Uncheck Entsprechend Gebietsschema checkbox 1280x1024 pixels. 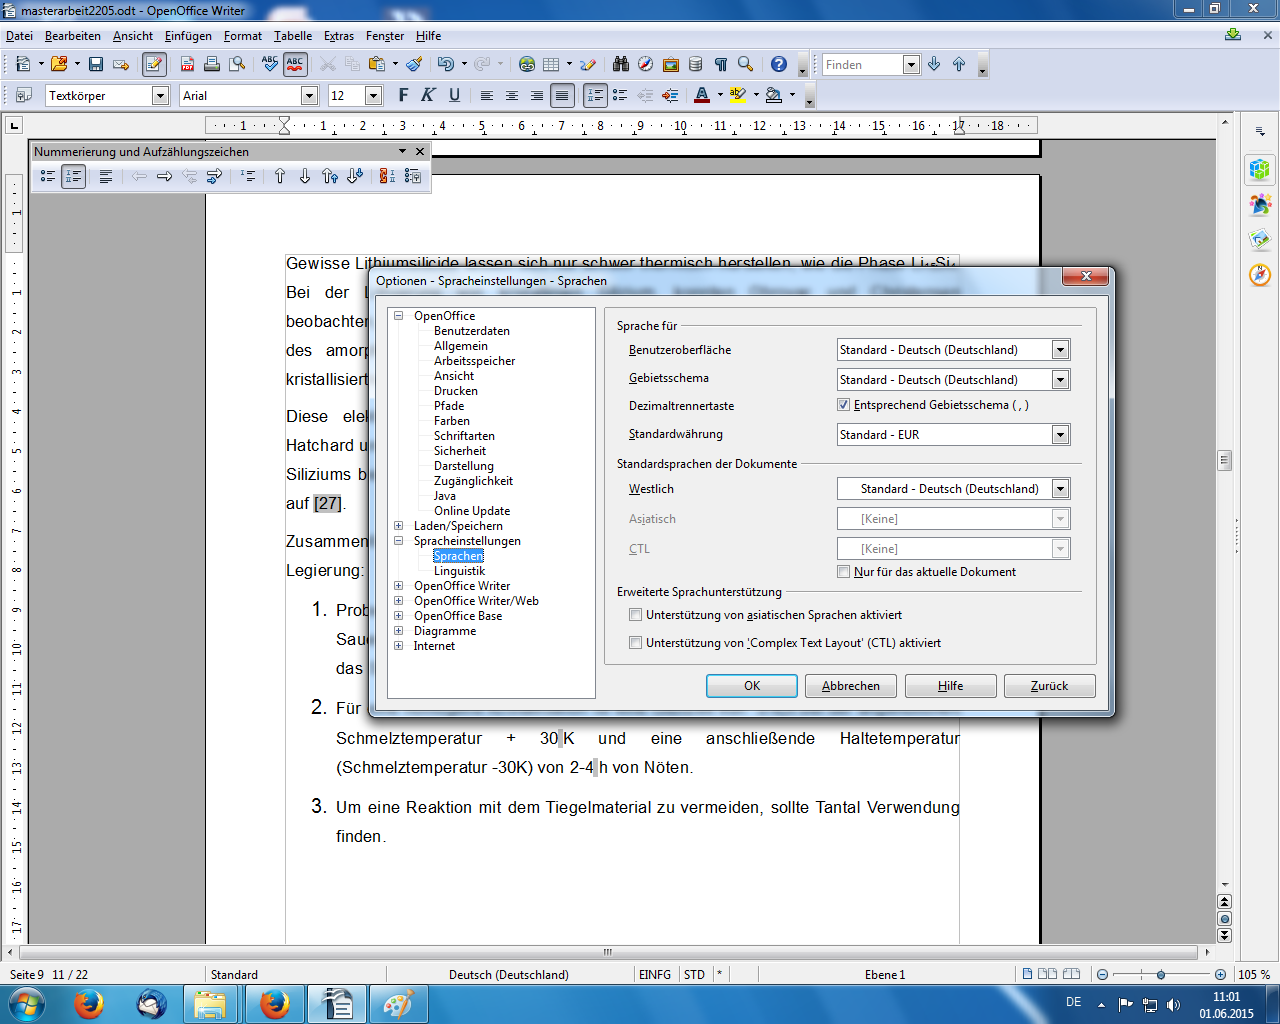tap(843, 405)
